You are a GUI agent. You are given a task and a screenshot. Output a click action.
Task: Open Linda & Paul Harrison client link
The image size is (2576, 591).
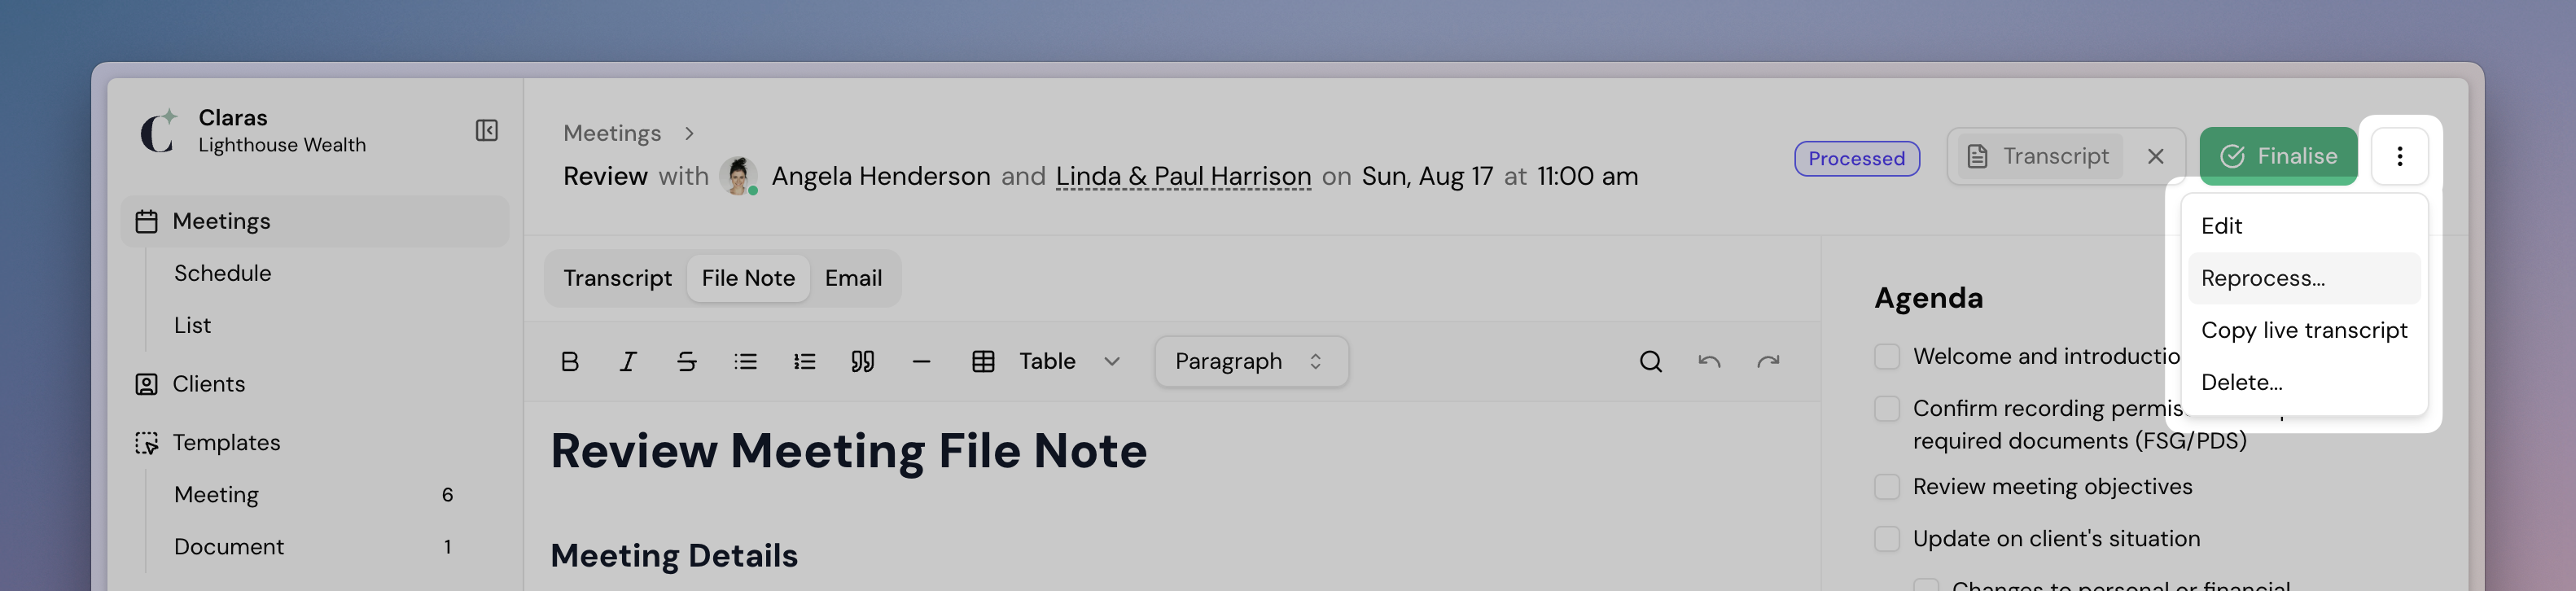tap(1183, 176)
